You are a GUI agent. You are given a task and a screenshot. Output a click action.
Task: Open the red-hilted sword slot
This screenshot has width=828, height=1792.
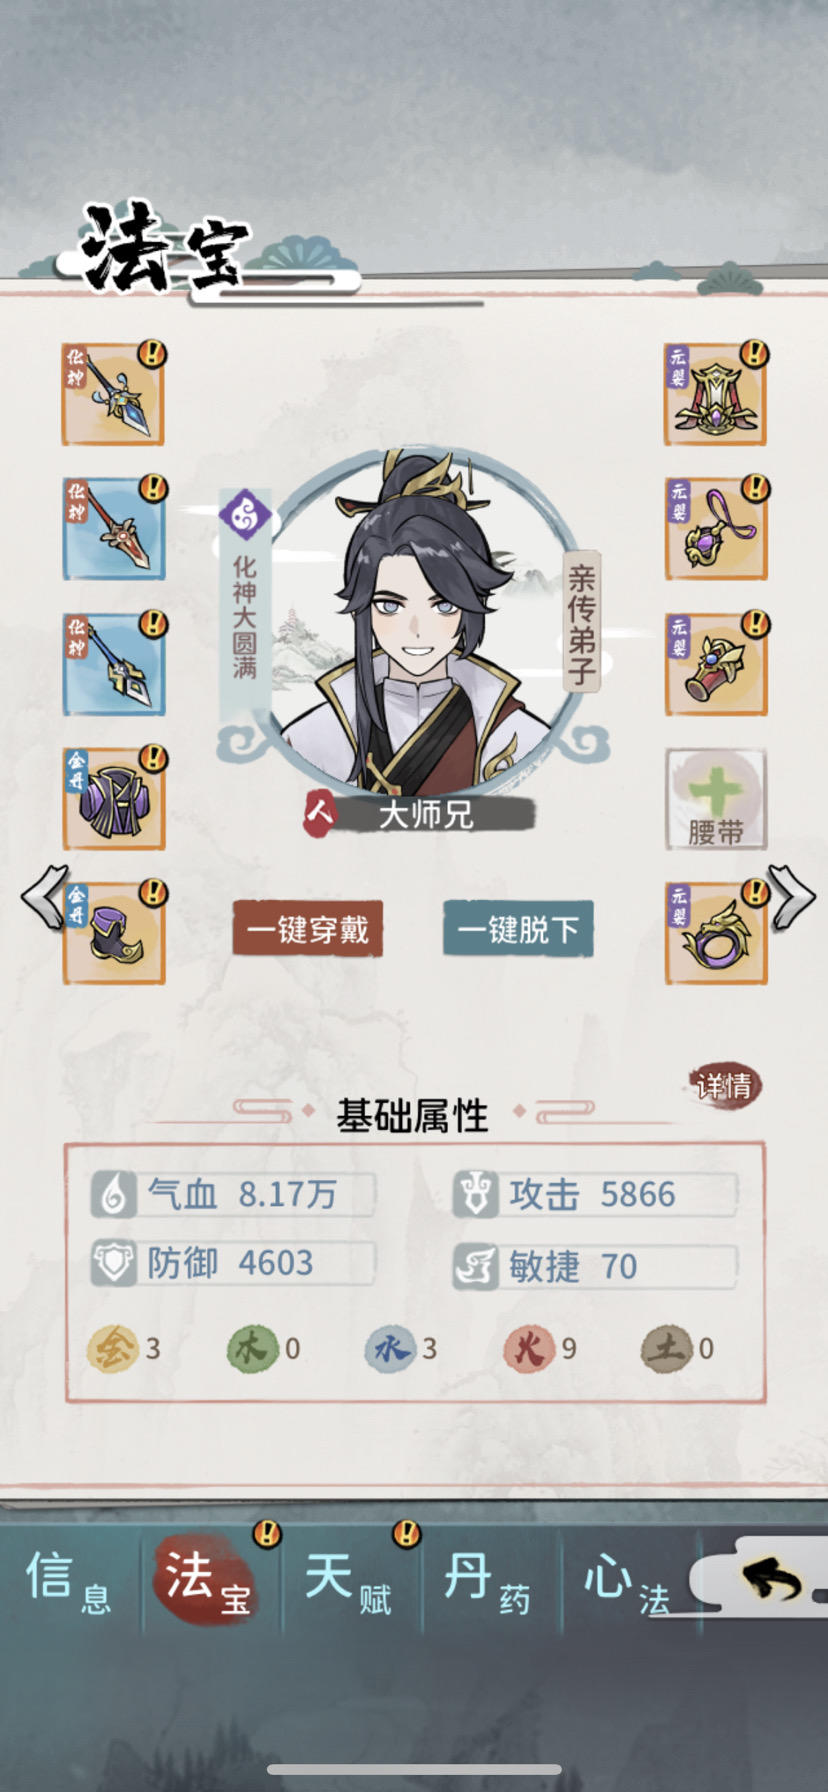click(113, 529)
